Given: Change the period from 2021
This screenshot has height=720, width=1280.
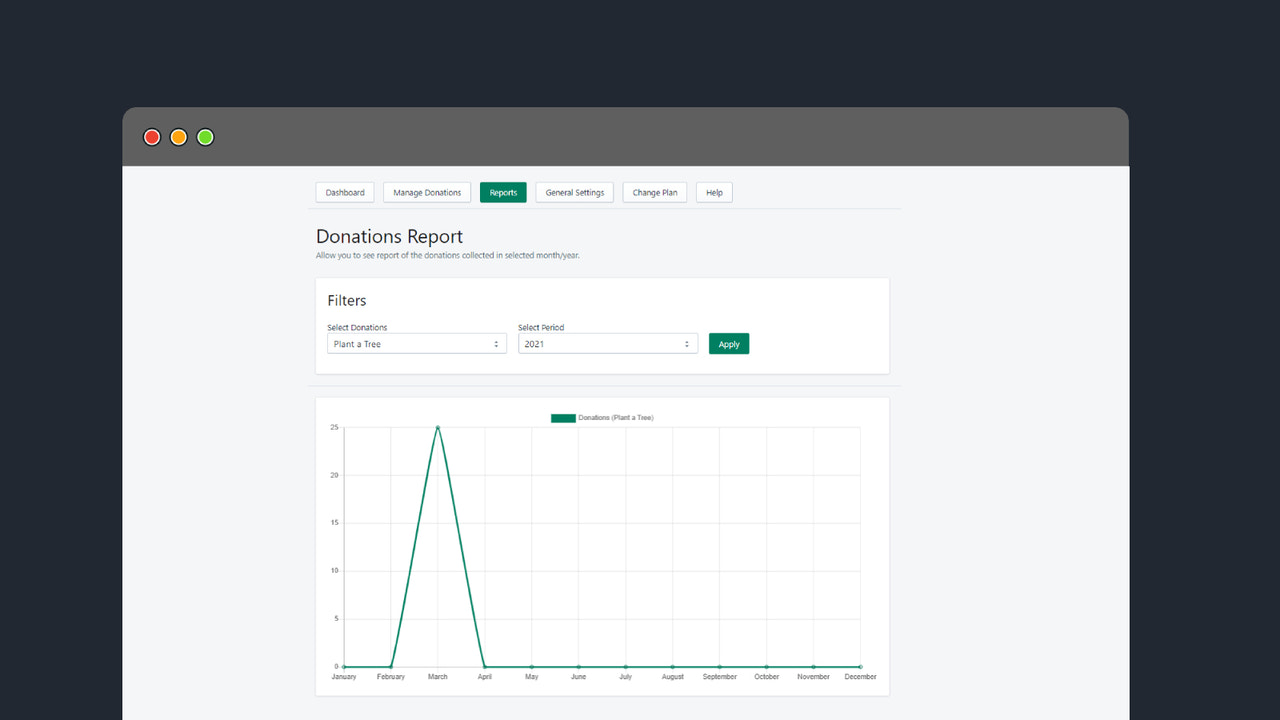Looking at the screenshot, I should pyautogui.click(x=688, y=343).
